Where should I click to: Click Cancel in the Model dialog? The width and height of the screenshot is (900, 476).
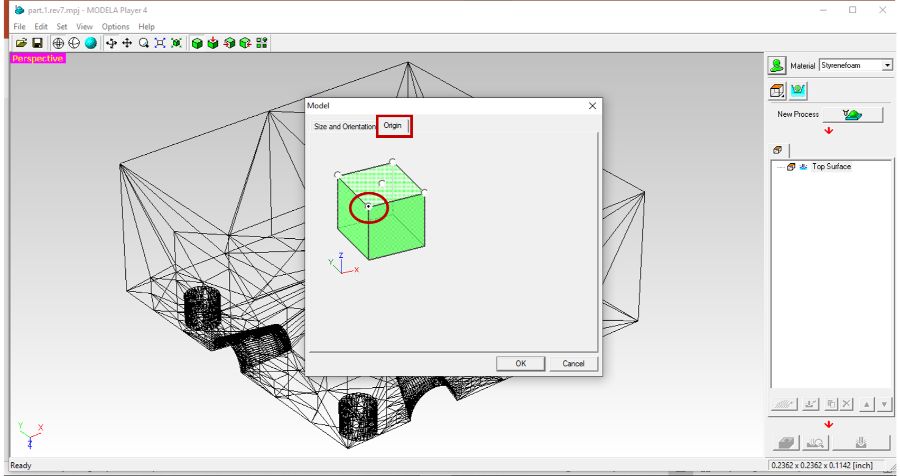click(573, 363)
